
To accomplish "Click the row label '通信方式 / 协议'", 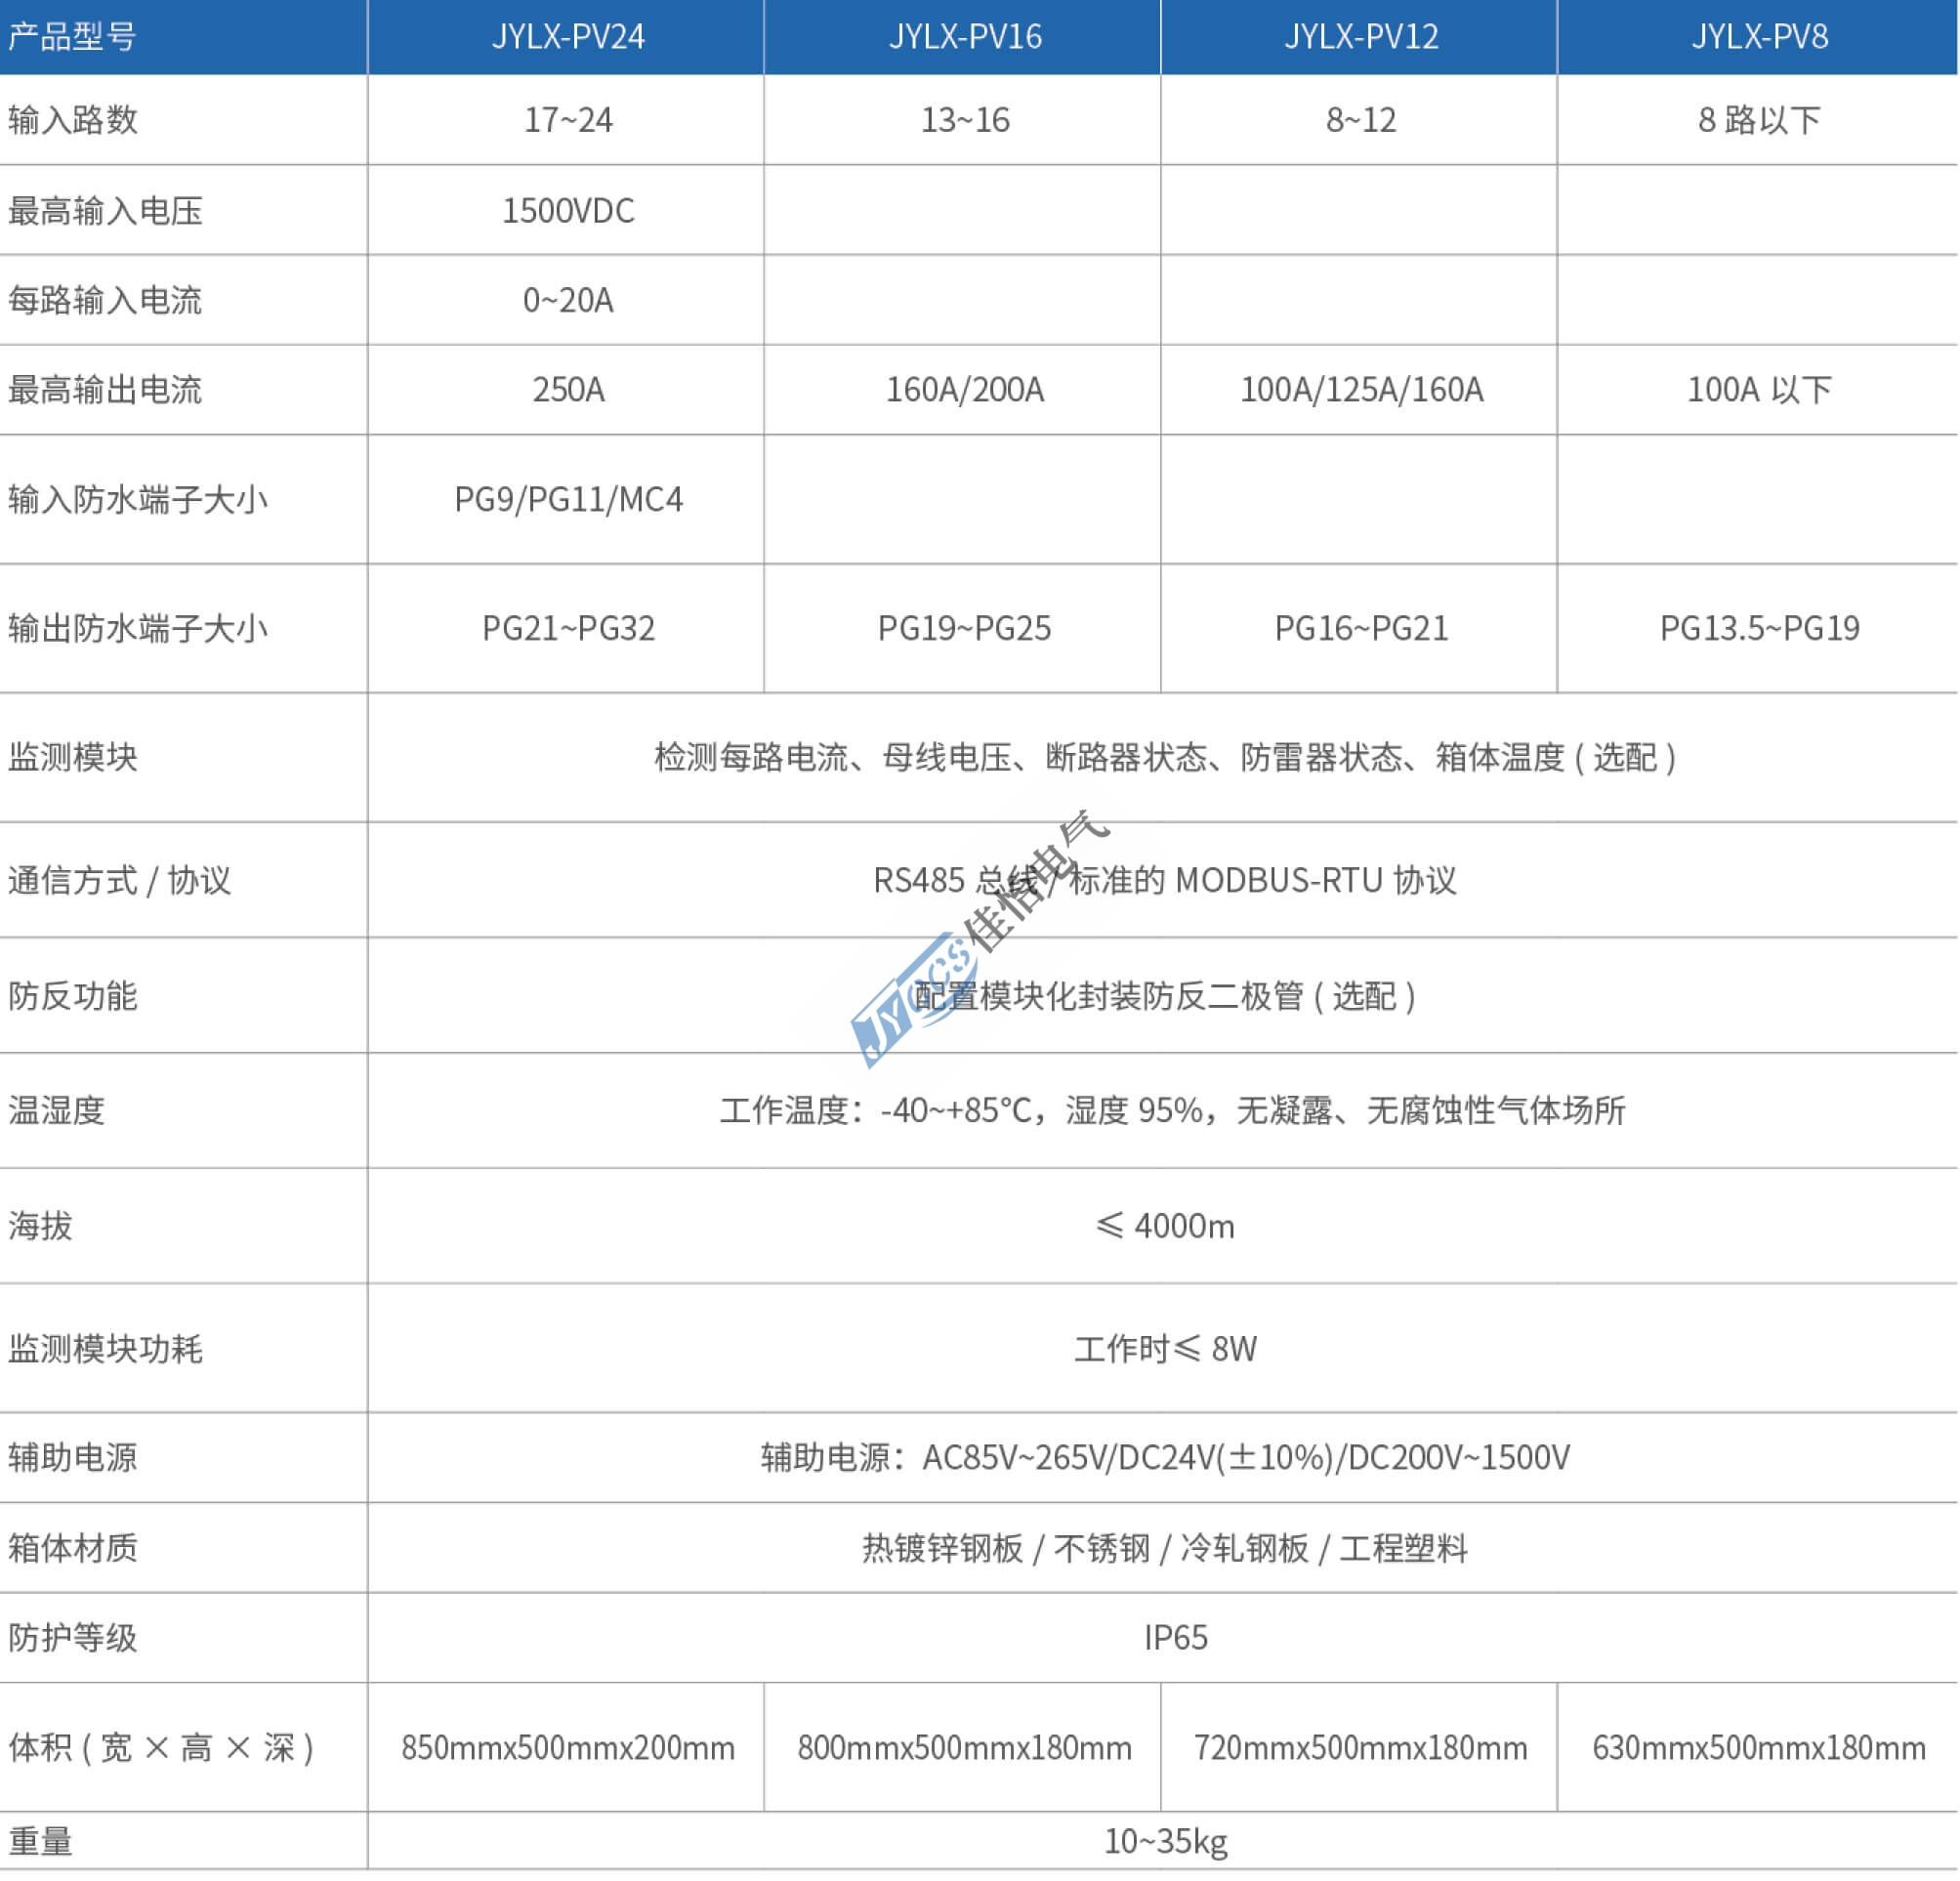I will click(x=119, y=881).
